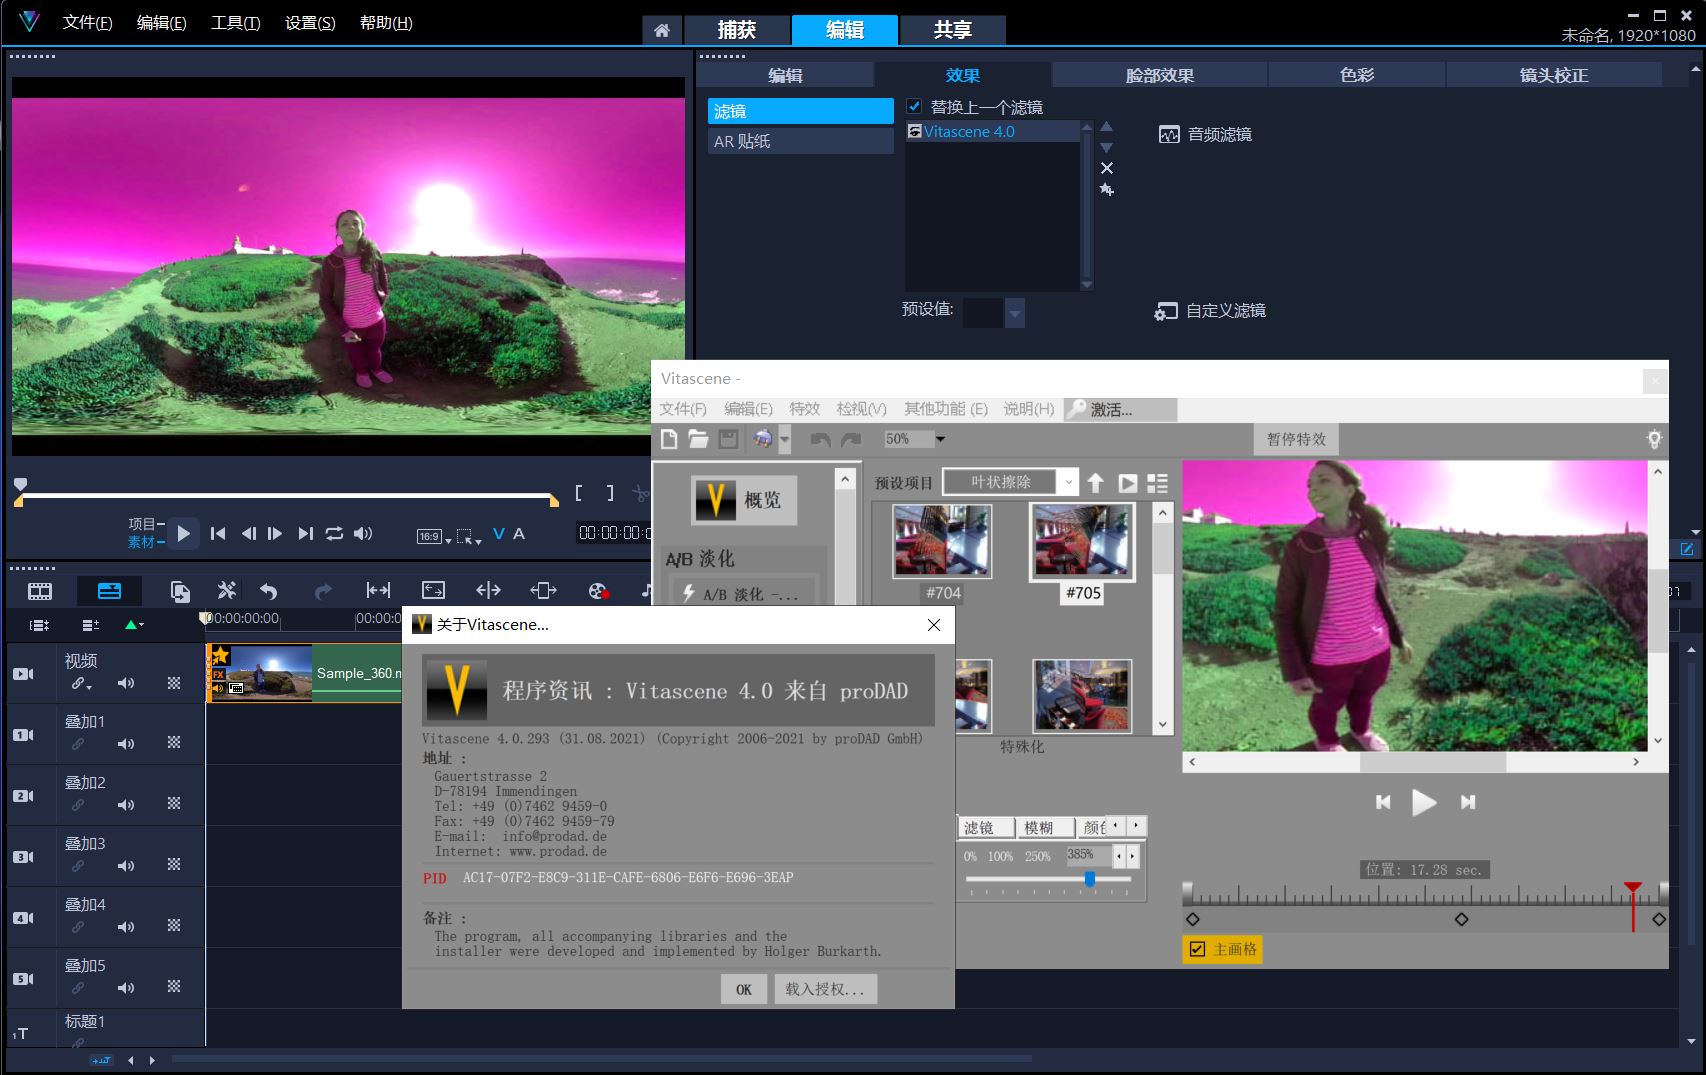The width and height of the screenshot is (1706, 1075).
Task: Move filter down in filter list
Action: [x=1106, y=147]
